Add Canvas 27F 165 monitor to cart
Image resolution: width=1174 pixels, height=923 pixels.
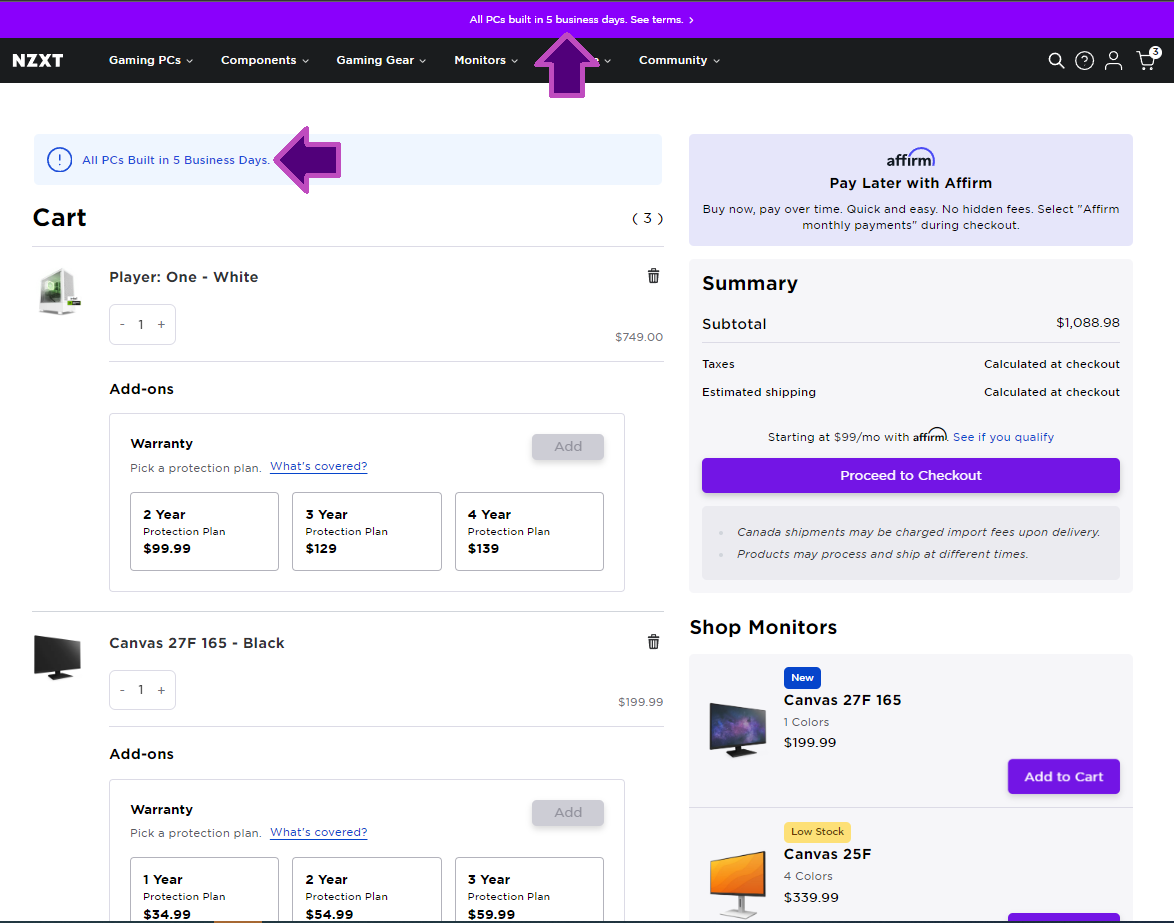[x=1063, y=776]
